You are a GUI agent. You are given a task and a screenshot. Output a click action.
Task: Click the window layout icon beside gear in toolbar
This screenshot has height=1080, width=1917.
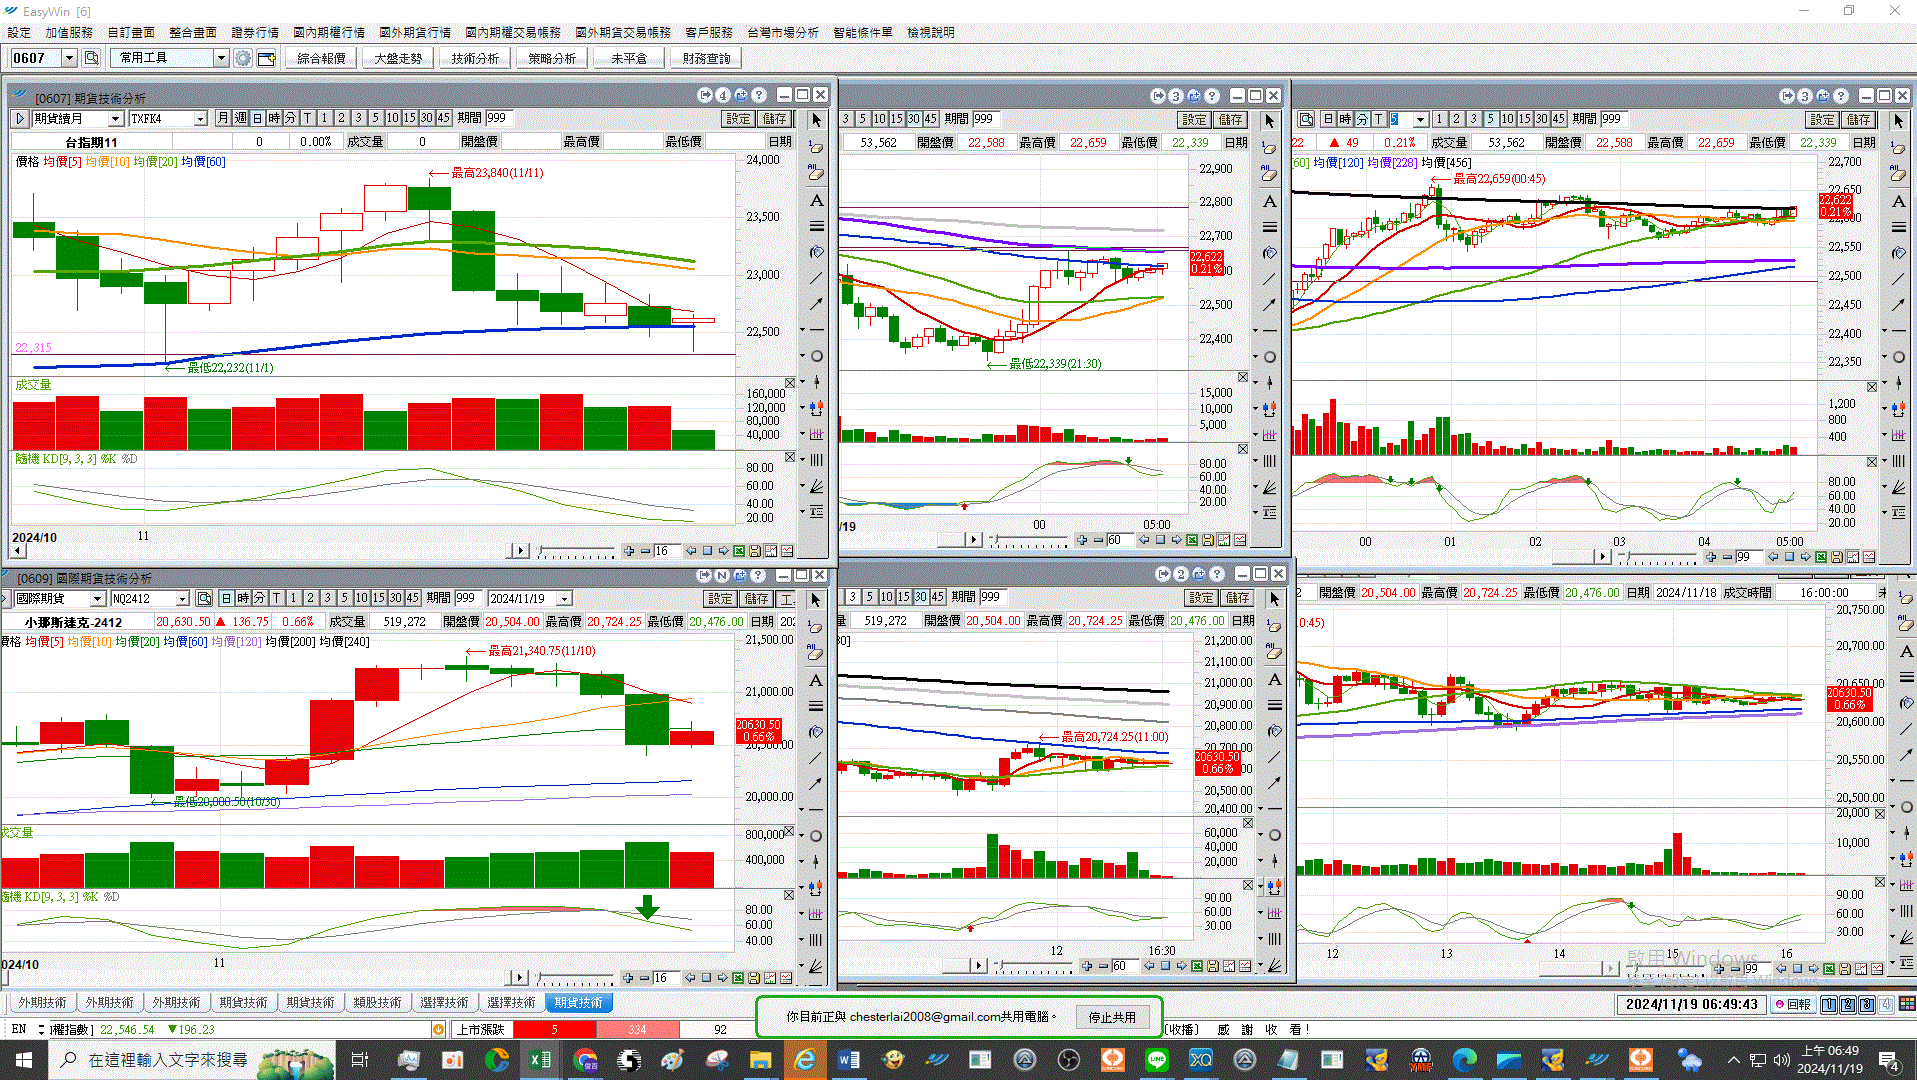pos(267,58)
